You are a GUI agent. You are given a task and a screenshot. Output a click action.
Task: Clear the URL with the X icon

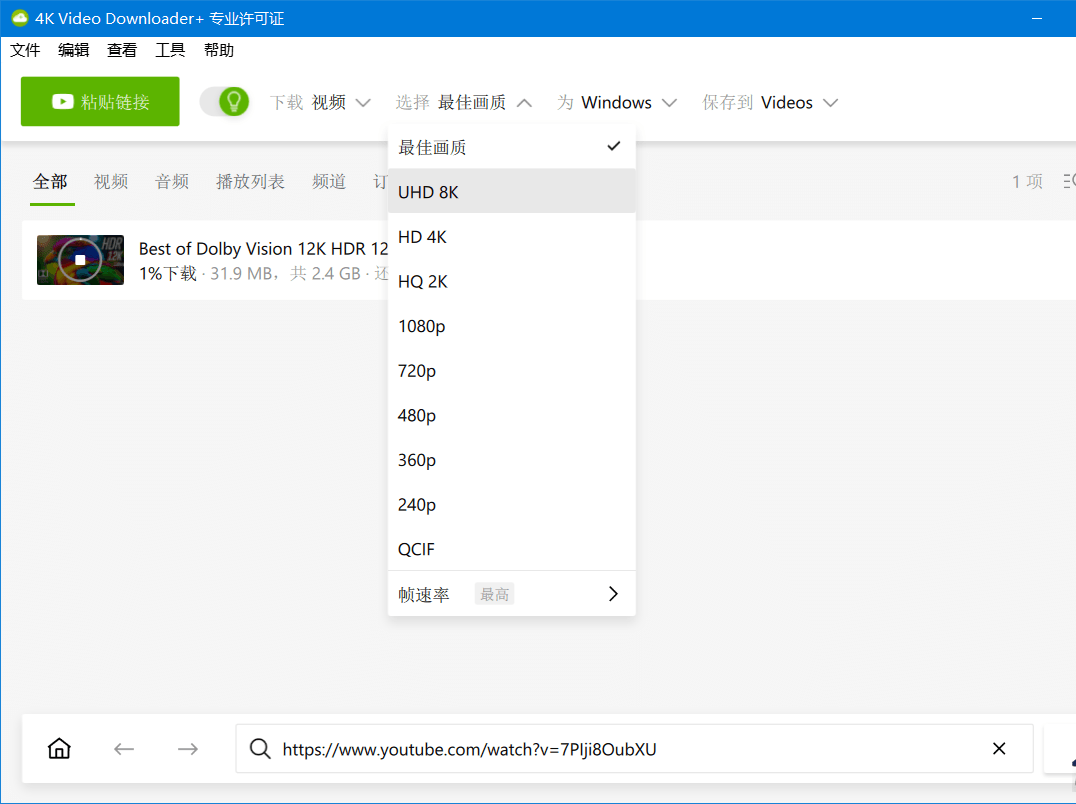coord(999,748)
